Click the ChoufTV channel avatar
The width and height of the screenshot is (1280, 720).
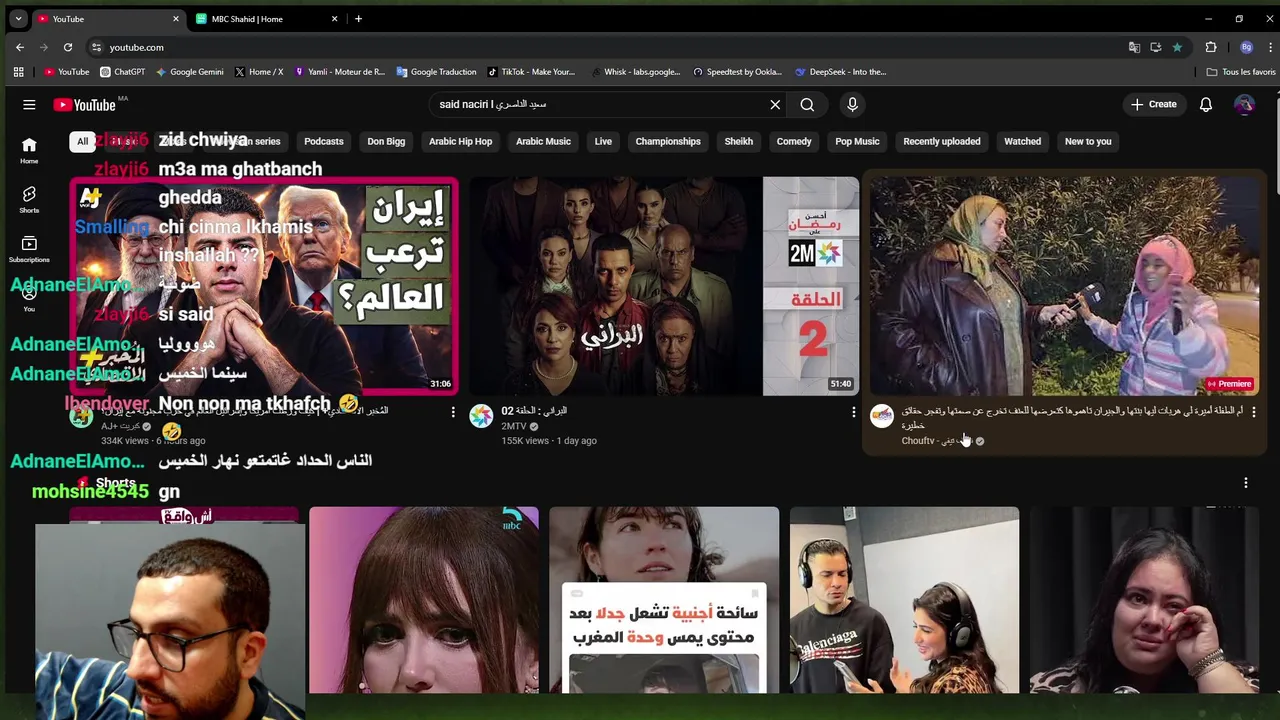coord(881,416)
